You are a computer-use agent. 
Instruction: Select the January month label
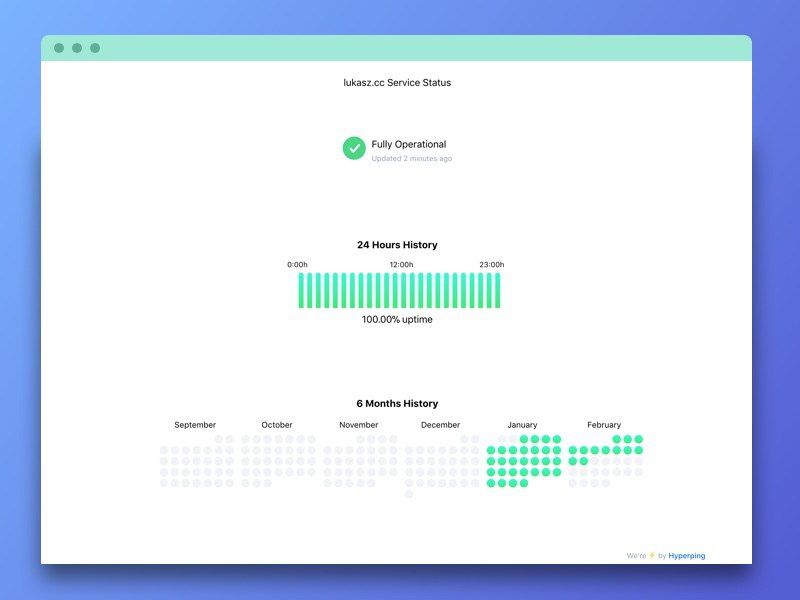(x=522, y=424)
